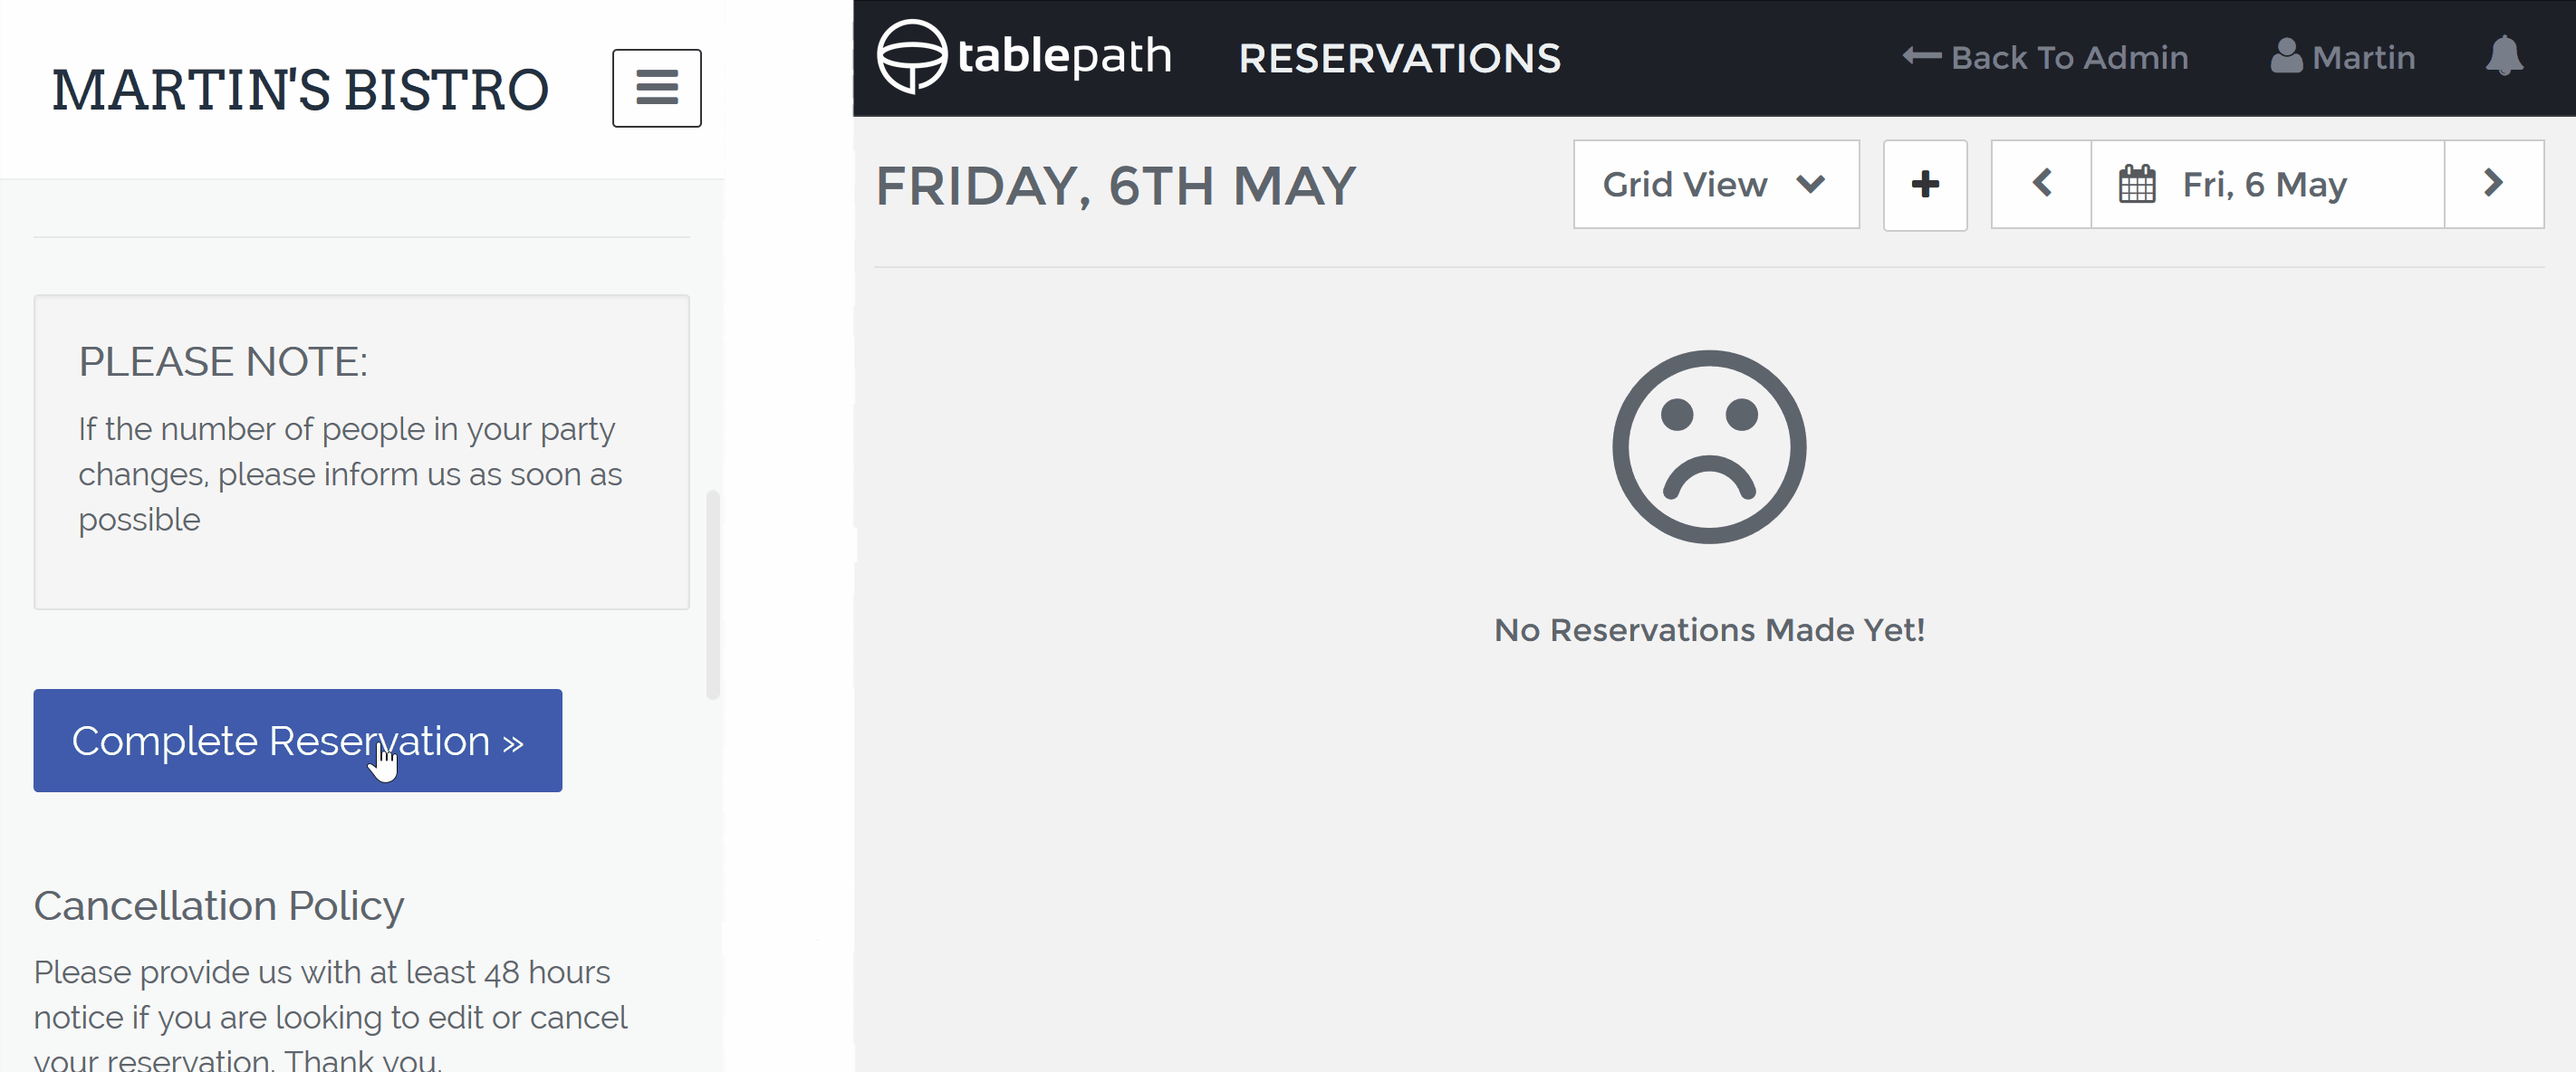Click the Martin user profile icon
Image resolution: width=2576 pixels, height=1072 pixels.
click(x=2286, y=57)
